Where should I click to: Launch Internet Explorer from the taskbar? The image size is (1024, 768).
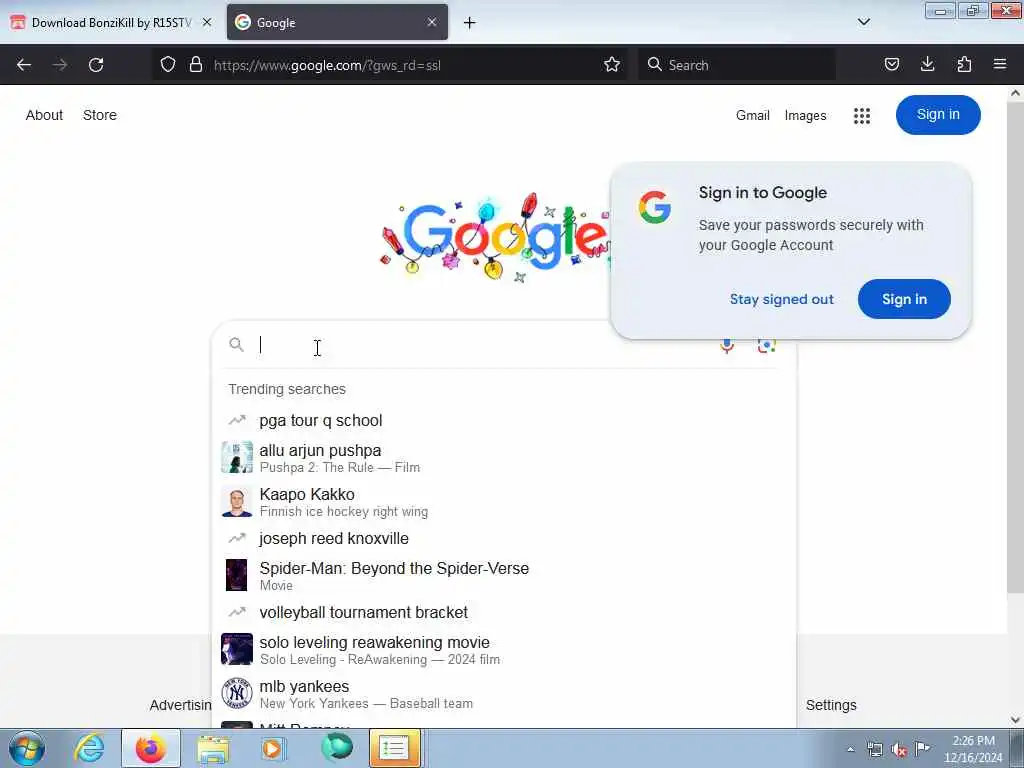89,748
